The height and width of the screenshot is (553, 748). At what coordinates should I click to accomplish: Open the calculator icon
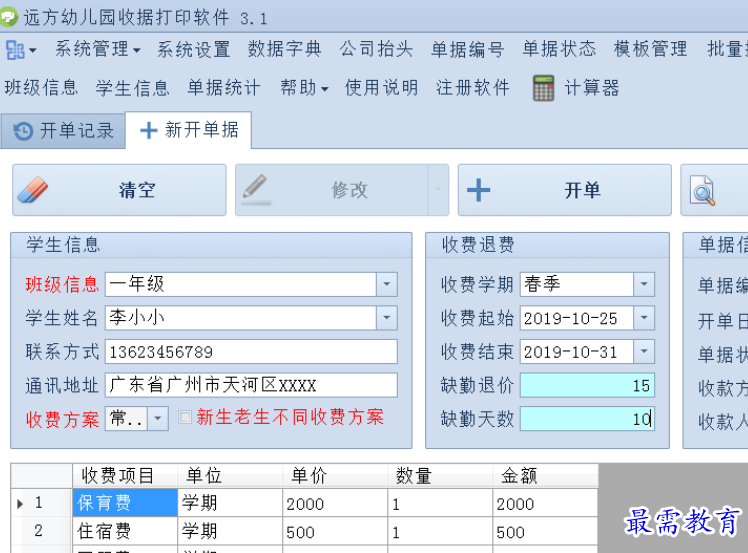(543, 88)
